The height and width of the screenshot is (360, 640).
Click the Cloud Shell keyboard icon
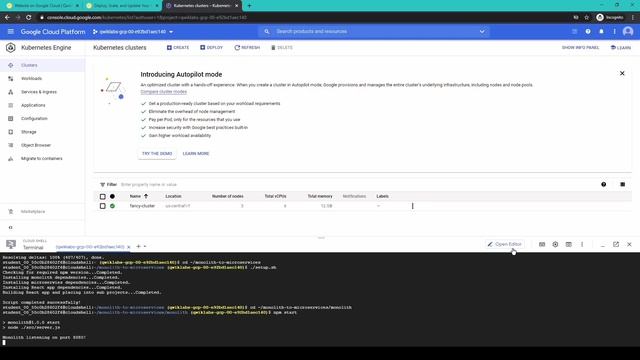tap(542, 244)
